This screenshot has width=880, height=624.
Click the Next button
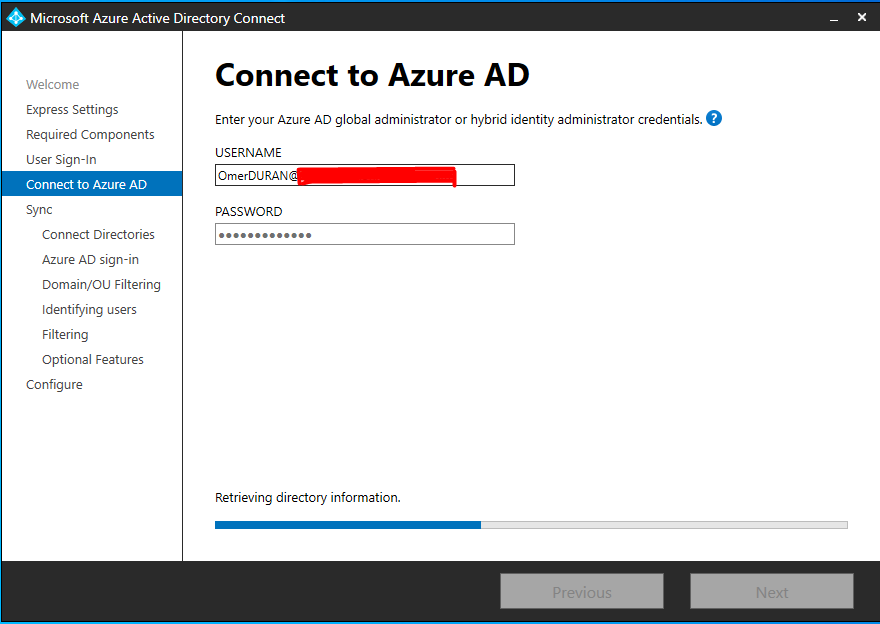772,591
